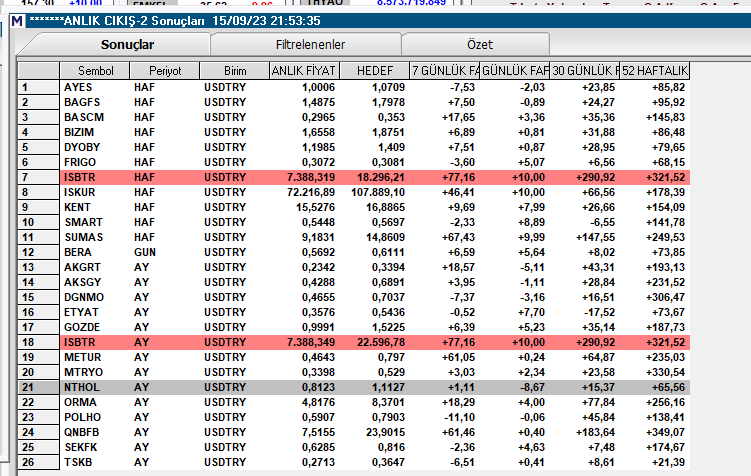Click AKGRT daily change -5,11

coord(532,267)
